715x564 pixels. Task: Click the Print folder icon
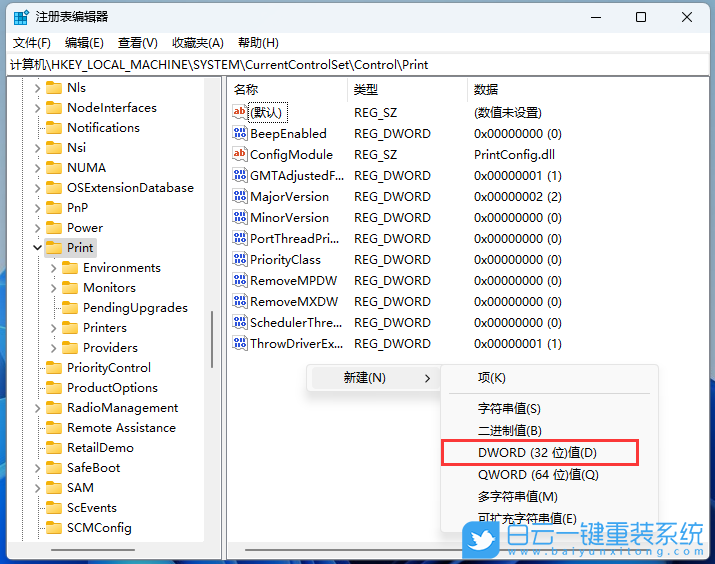54,248
